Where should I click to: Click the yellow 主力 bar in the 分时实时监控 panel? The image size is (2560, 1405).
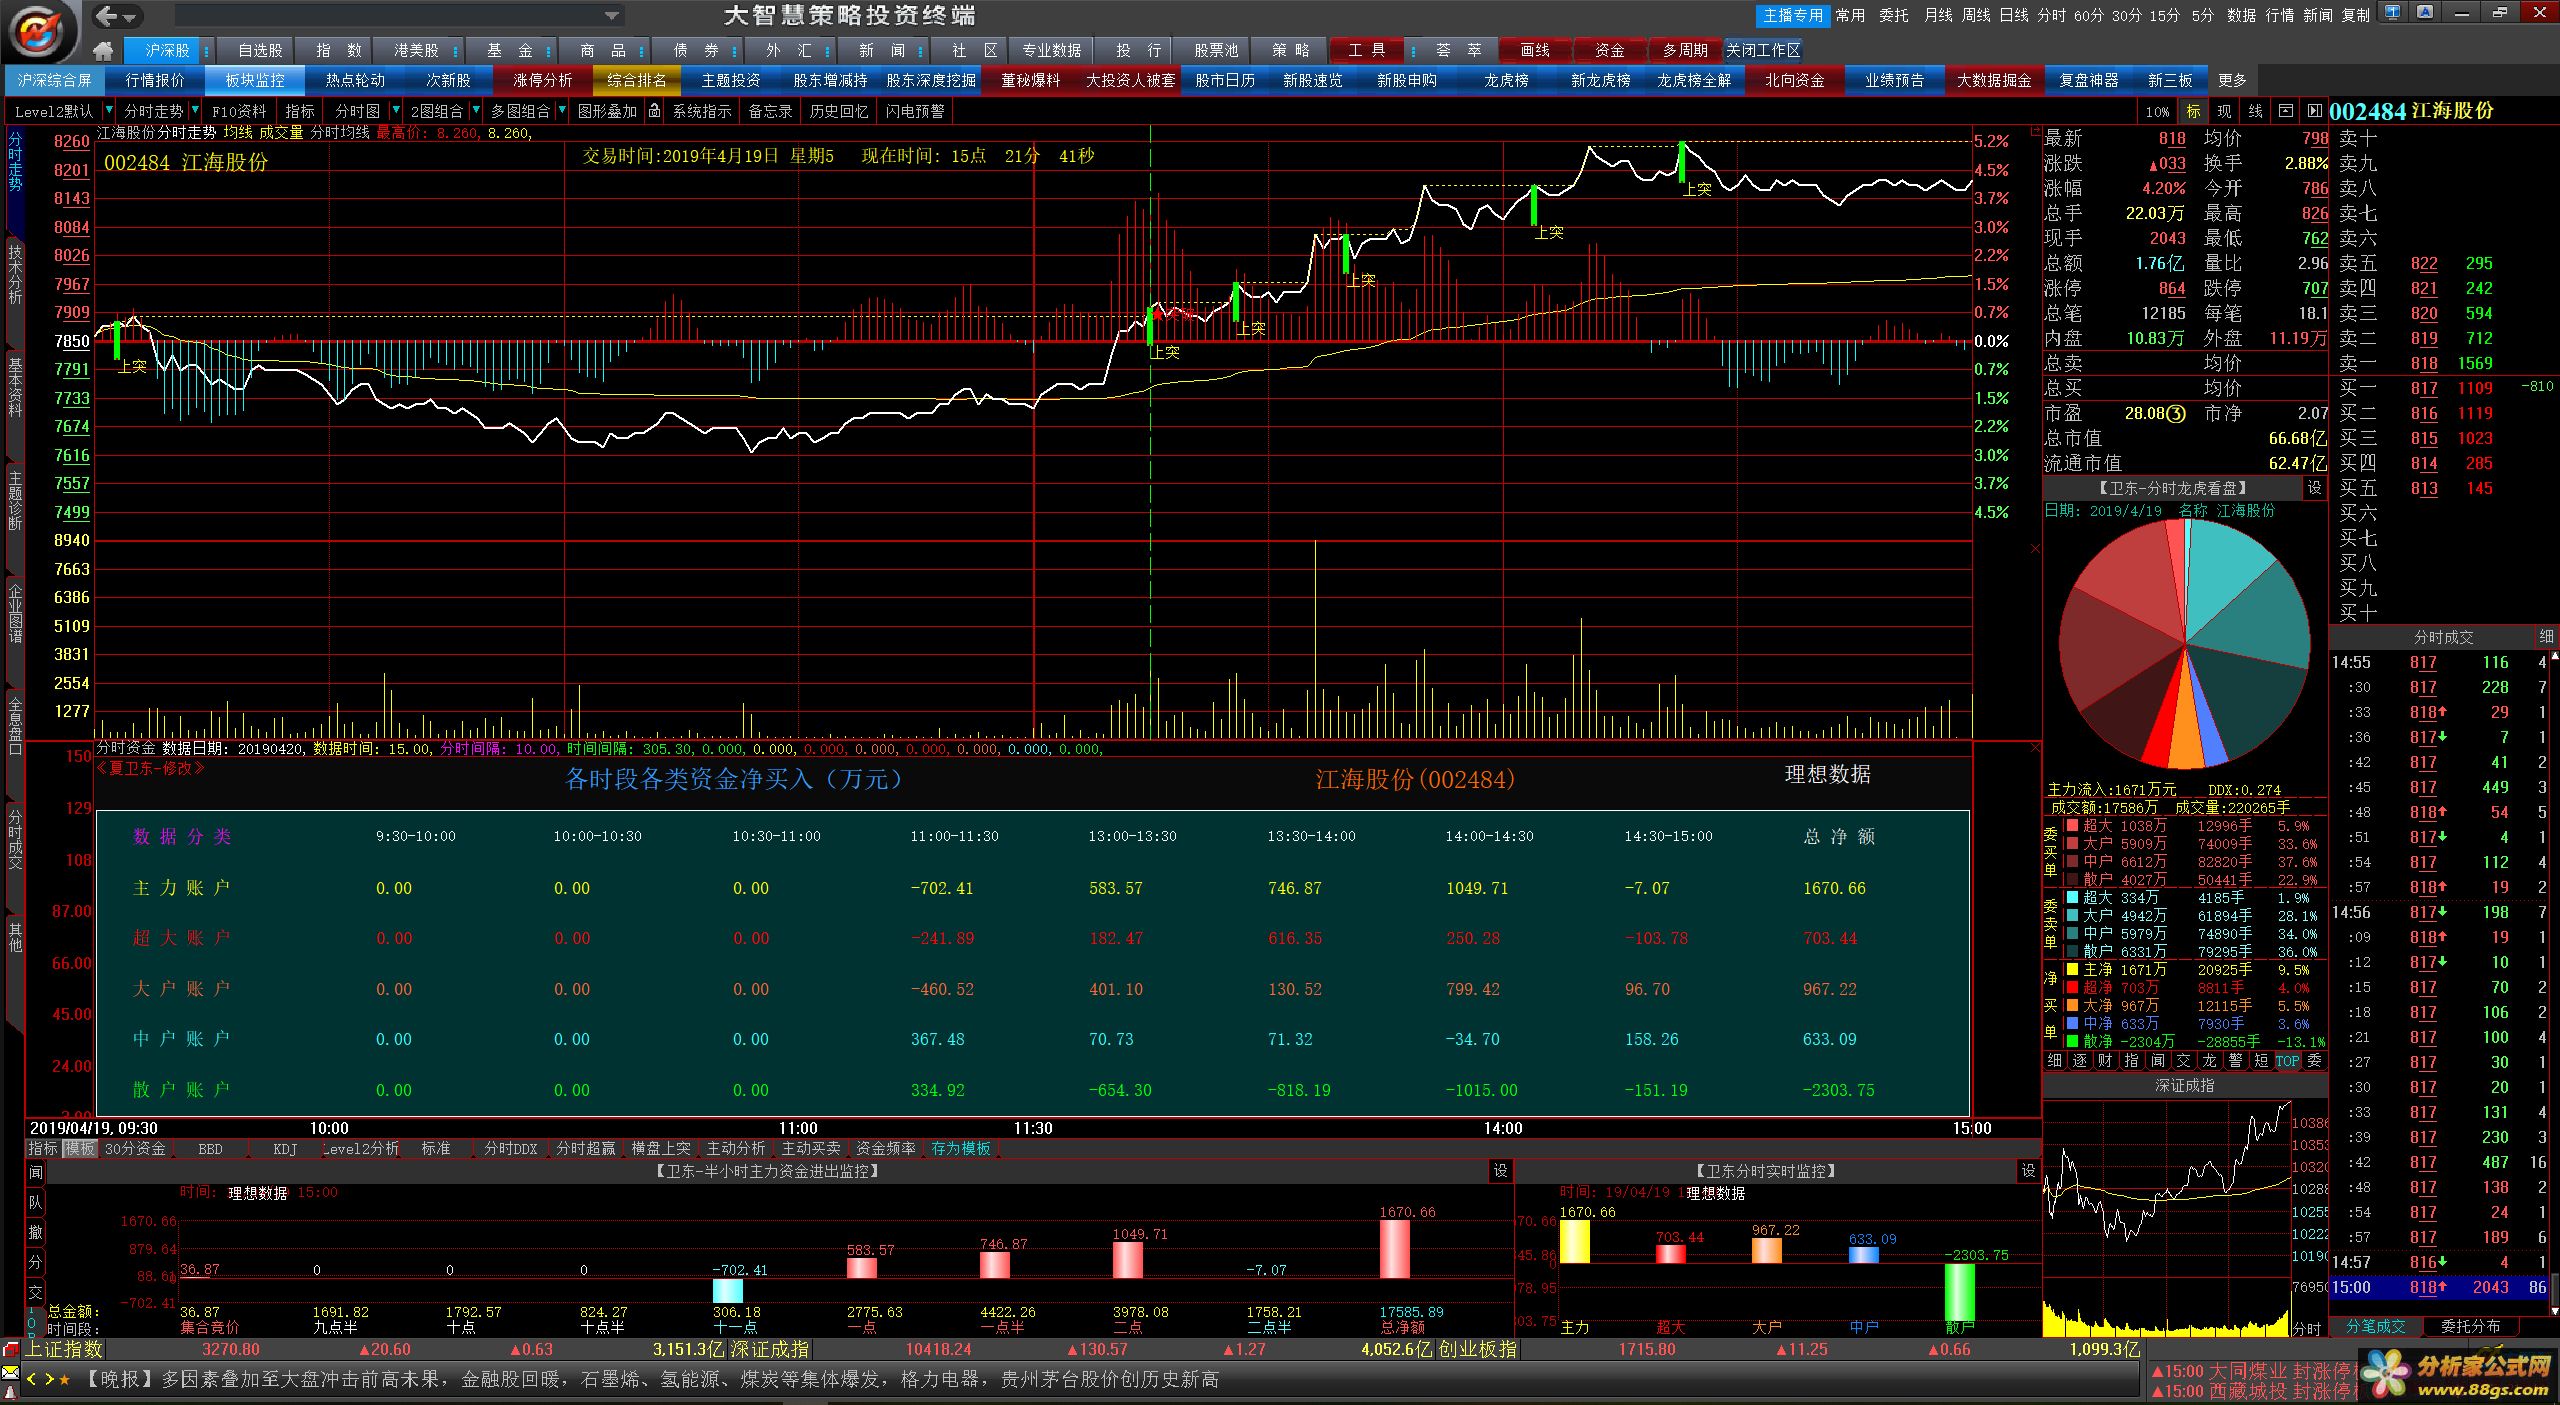(1574, 1241)
